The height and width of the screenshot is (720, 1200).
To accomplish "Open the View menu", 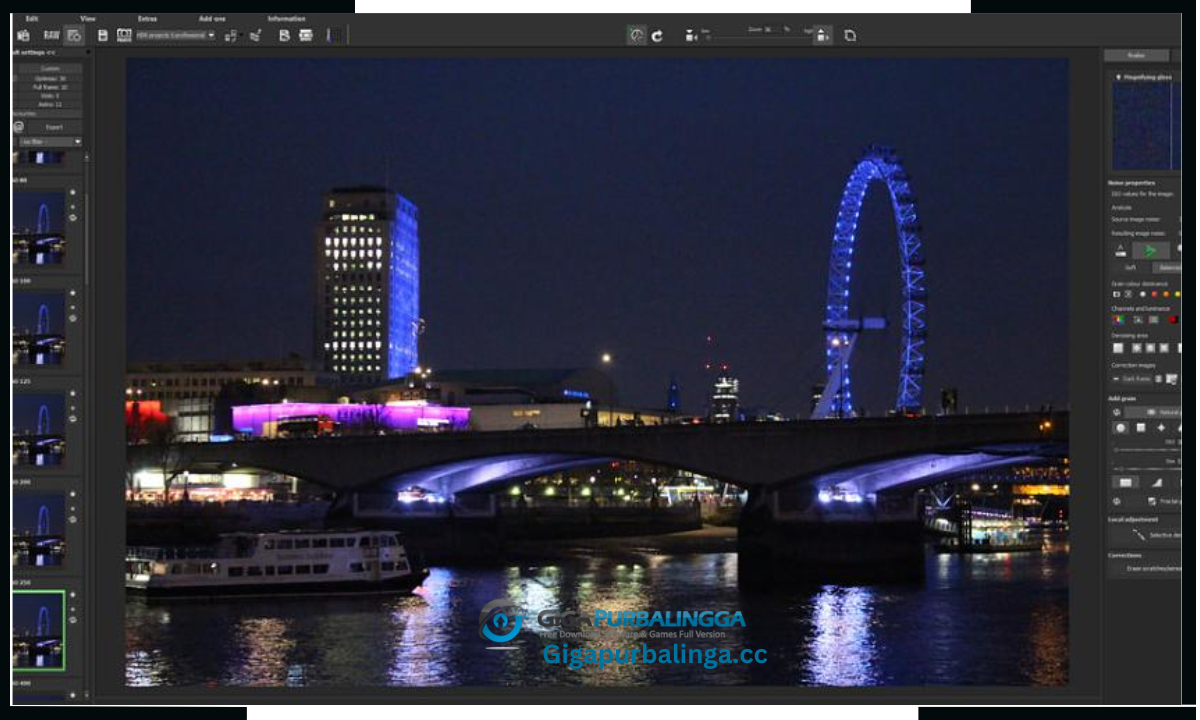I will tap(88, 19).
